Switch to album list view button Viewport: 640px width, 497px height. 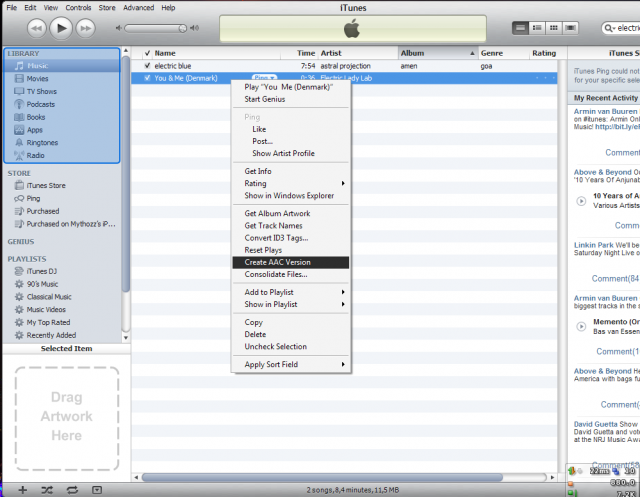(537, 28)
